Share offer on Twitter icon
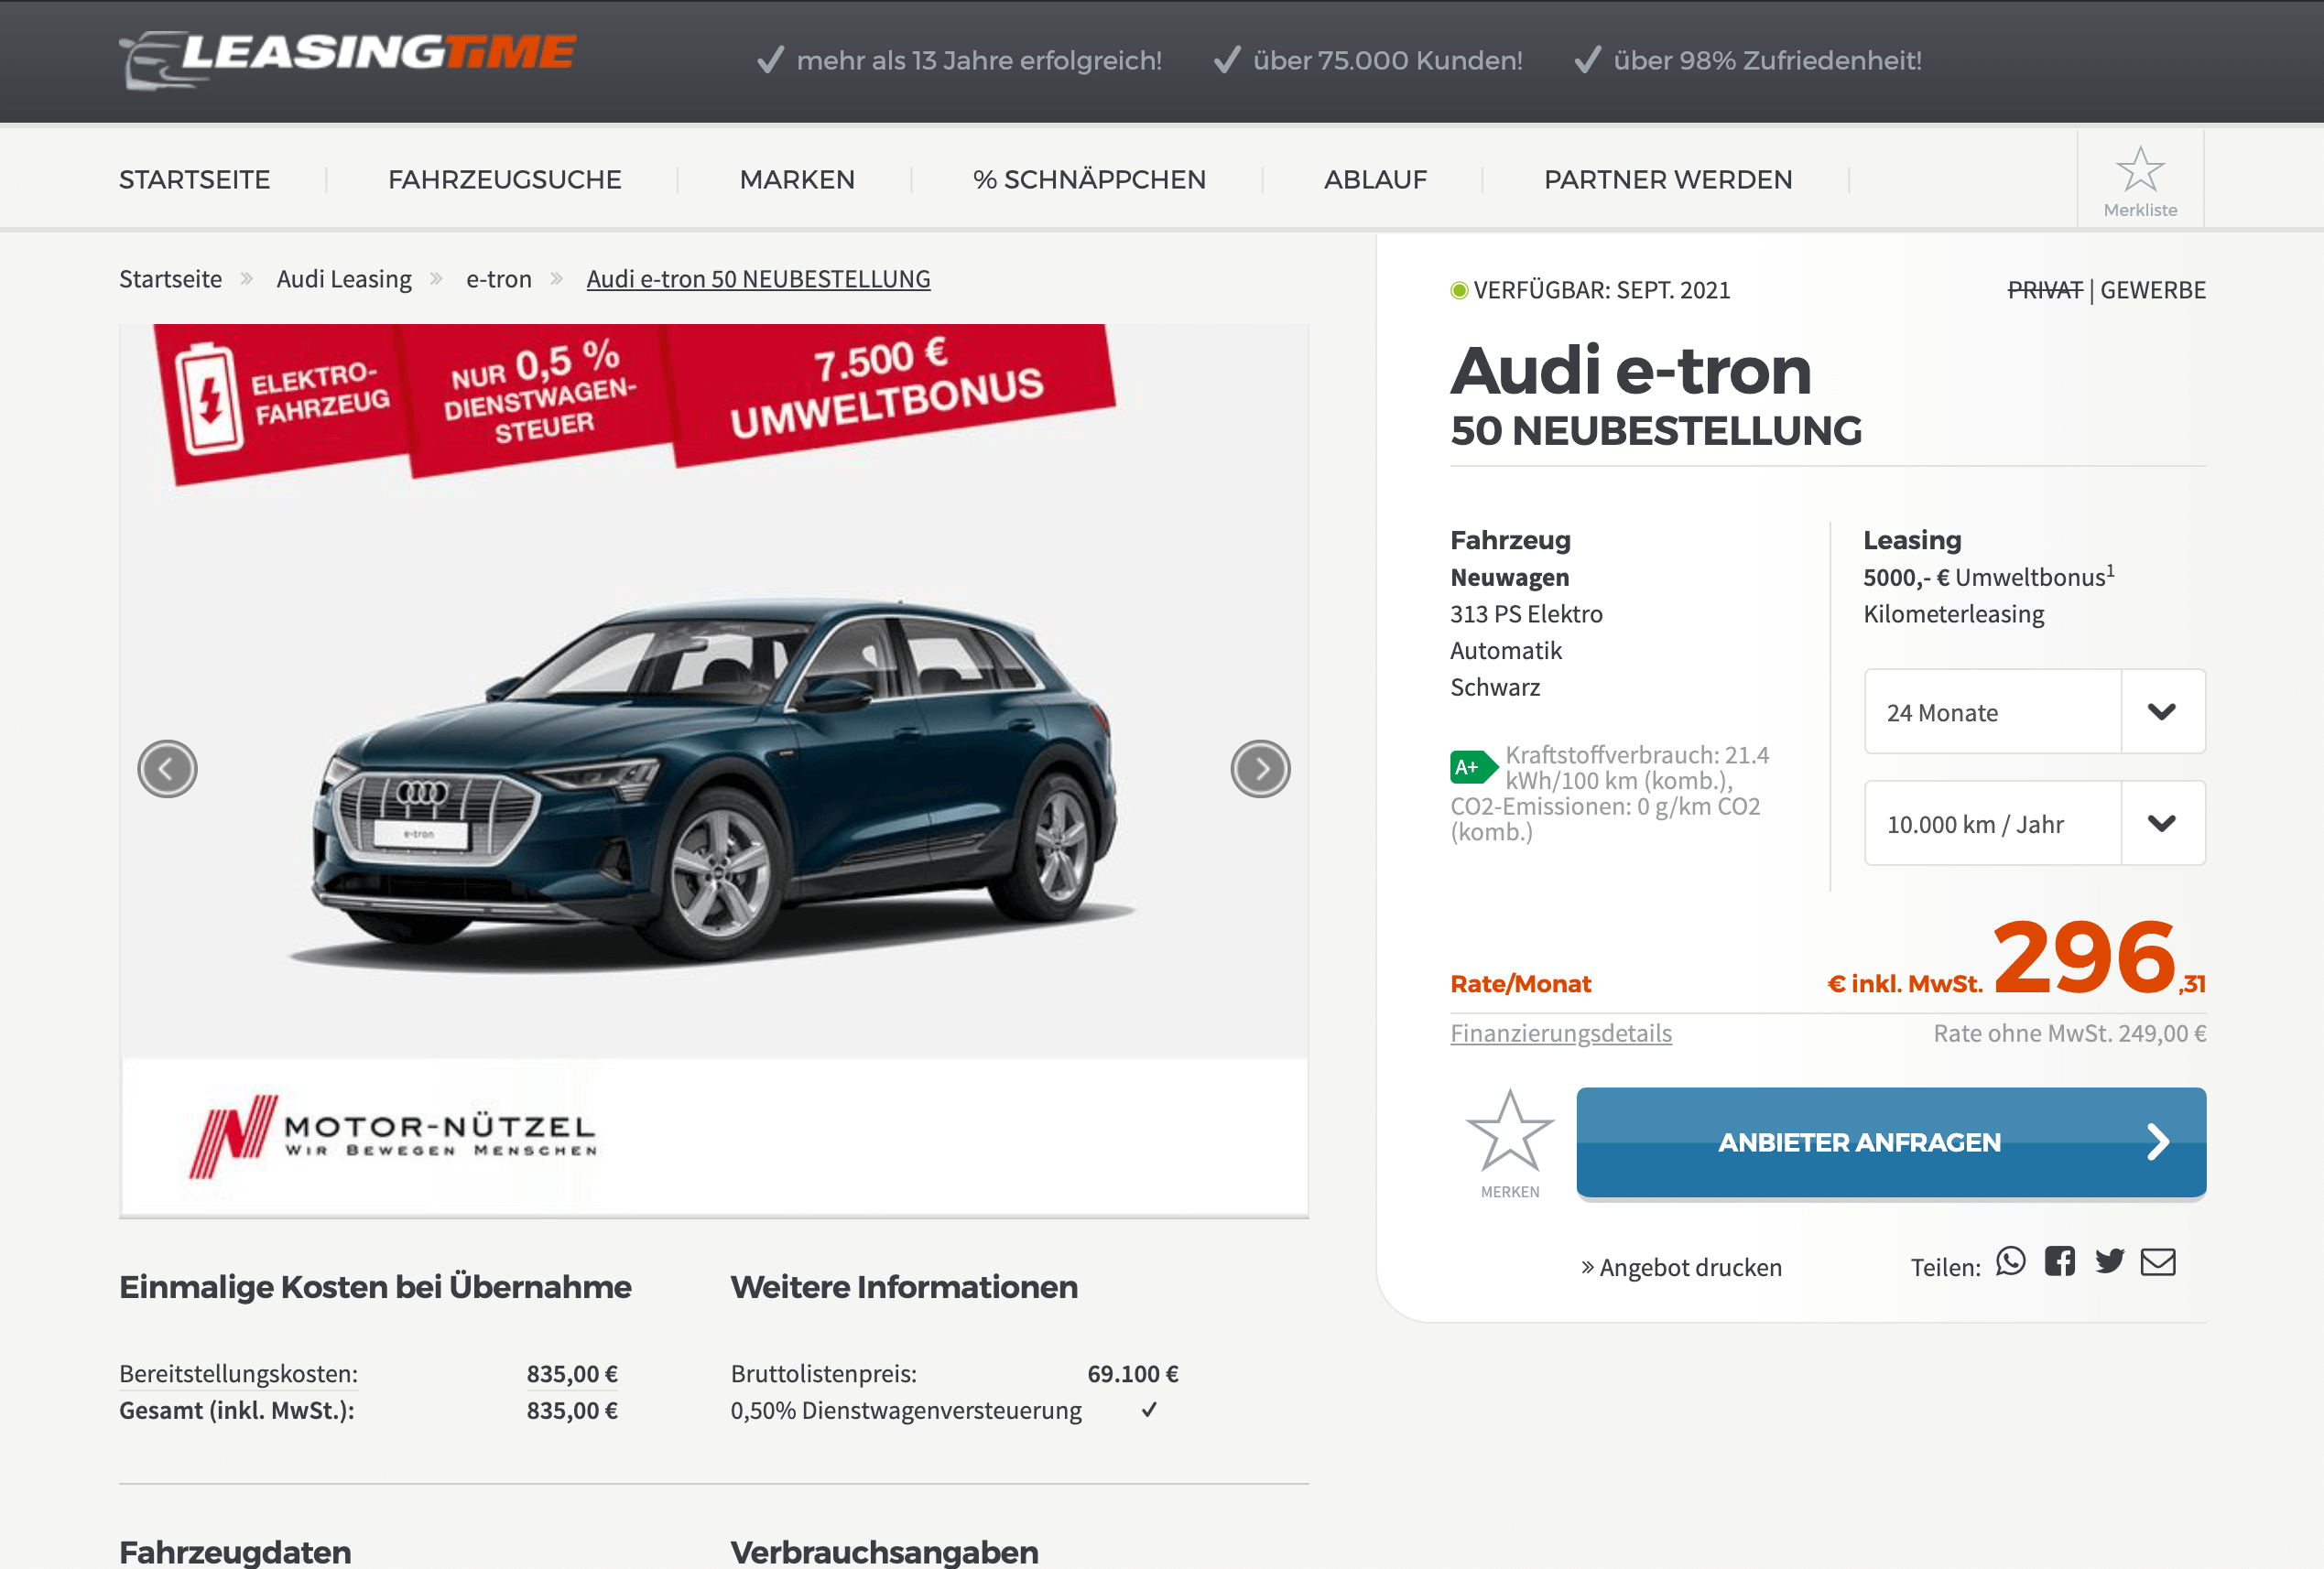The width and height of the screenshot is (2324, 1569). pos(2109,1261)
